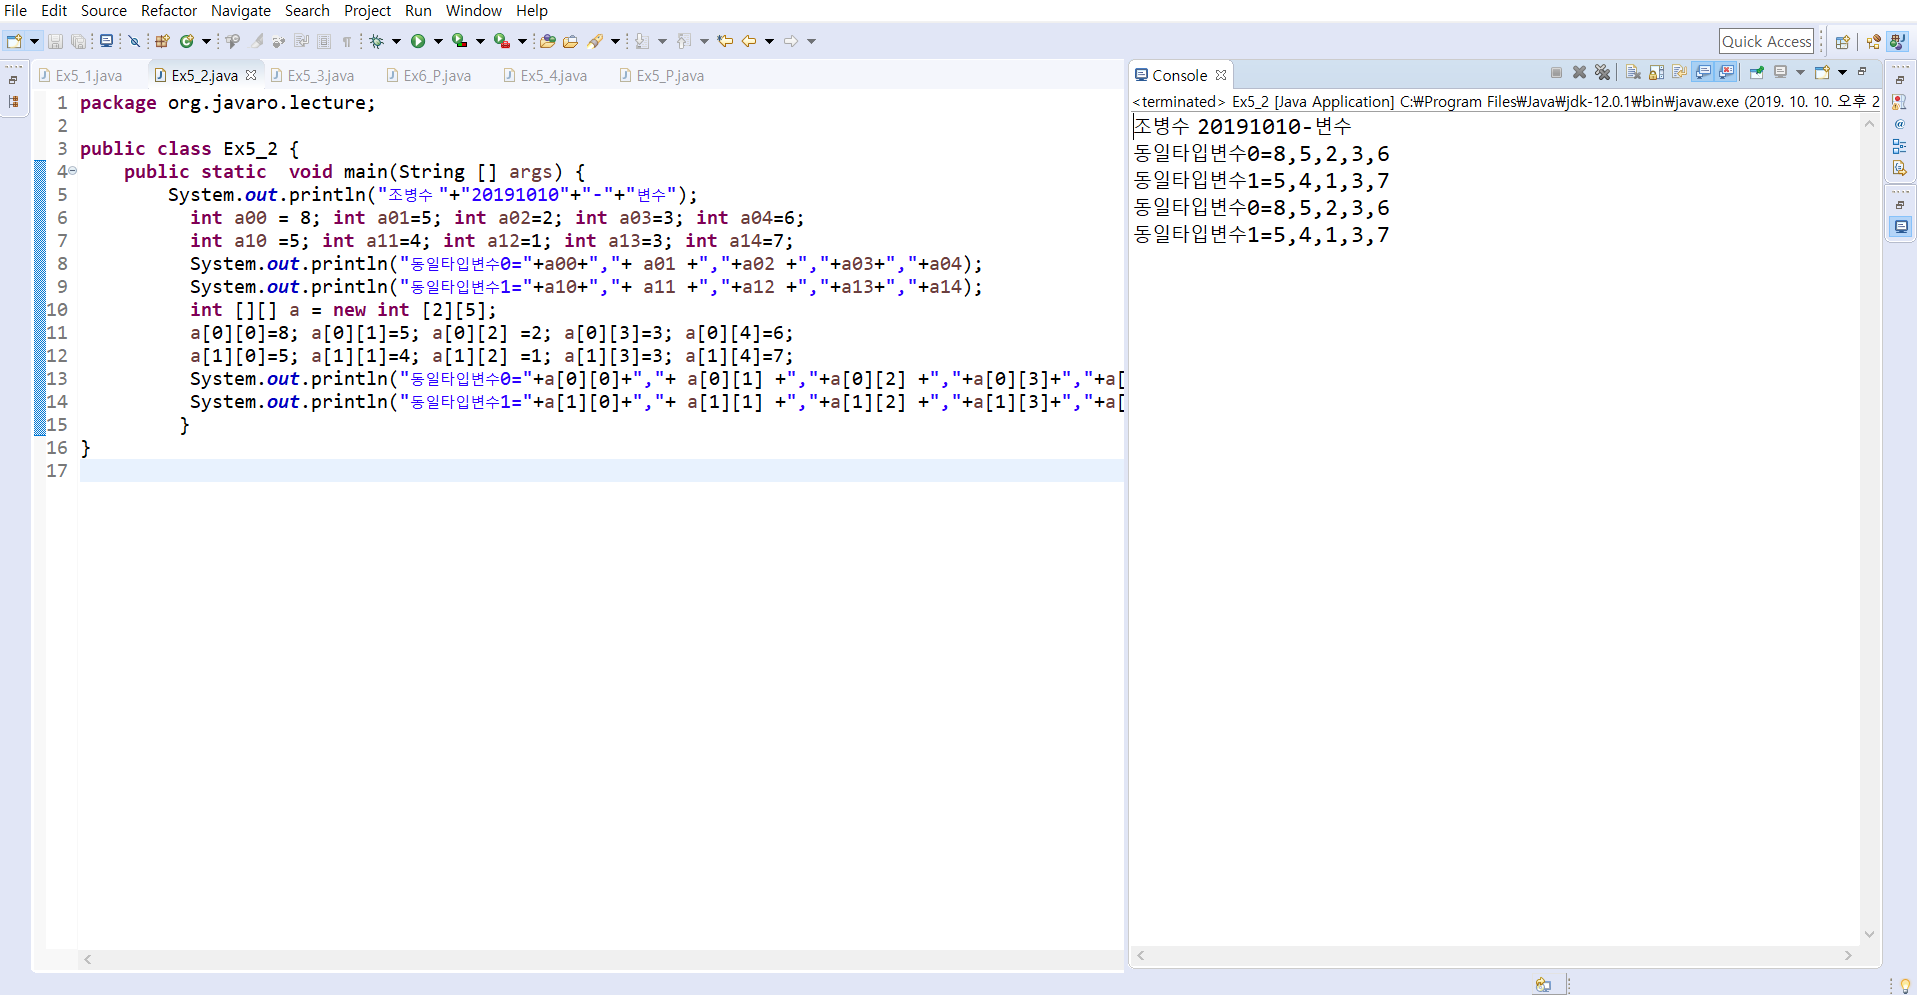
Task: Open the Navigate menu
Action: pyautogui.click(x=241, y=10)
